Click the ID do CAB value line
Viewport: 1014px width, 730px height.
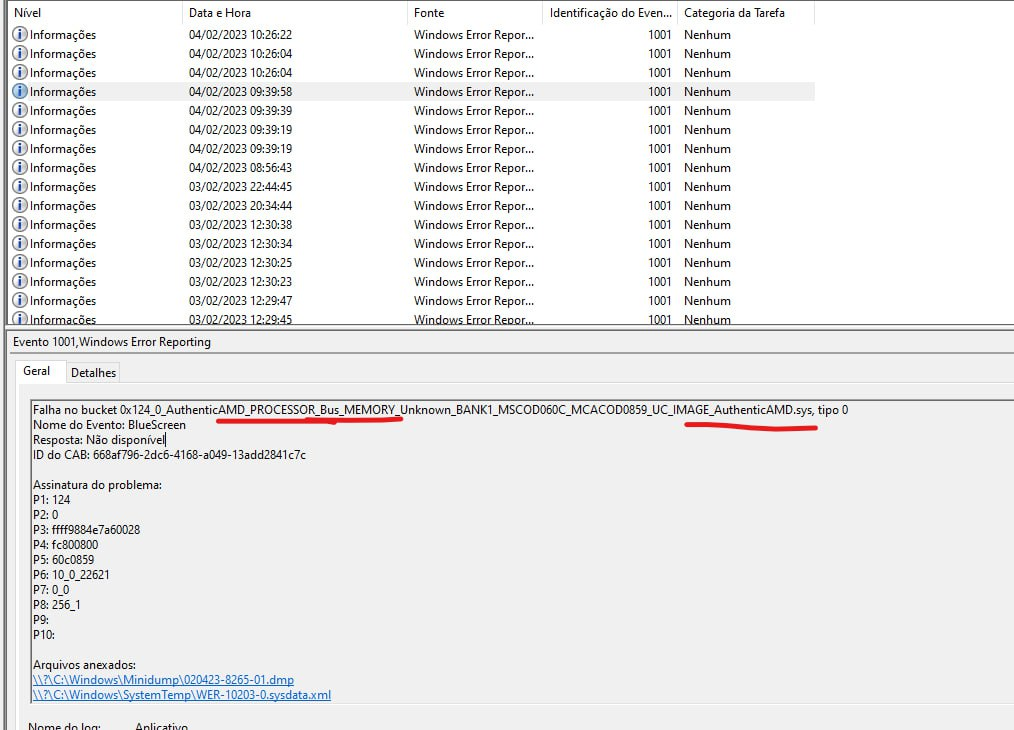169,455
